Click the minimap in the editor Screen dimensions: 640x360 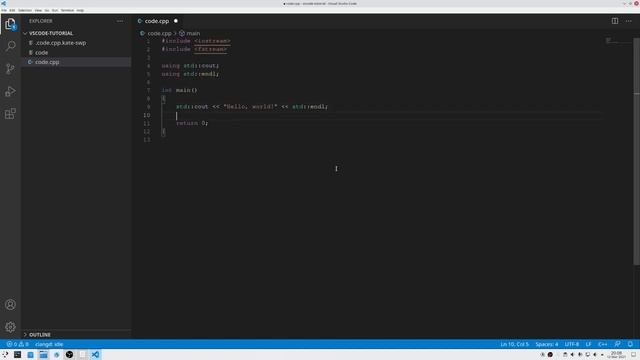[618, 41]
